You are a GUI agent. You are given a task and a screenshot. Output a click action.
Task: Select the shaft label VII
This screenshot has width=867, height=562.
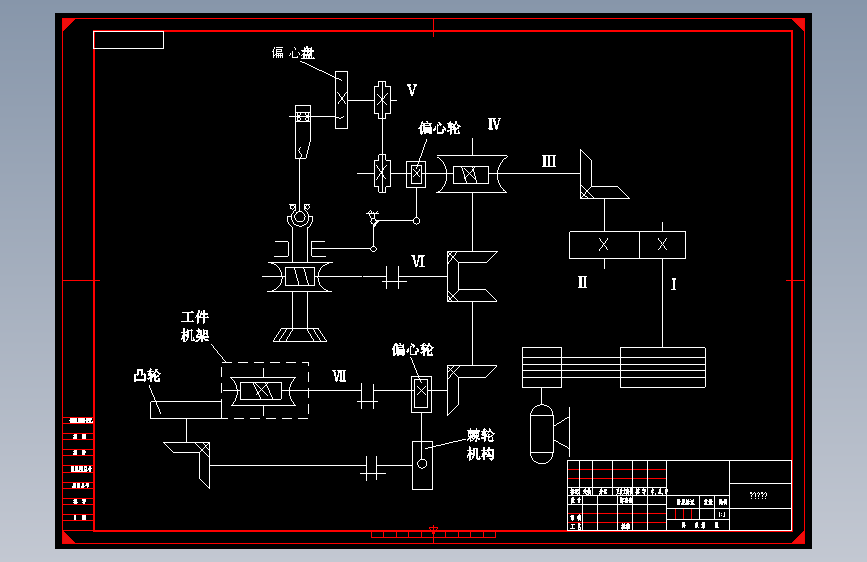340,376
